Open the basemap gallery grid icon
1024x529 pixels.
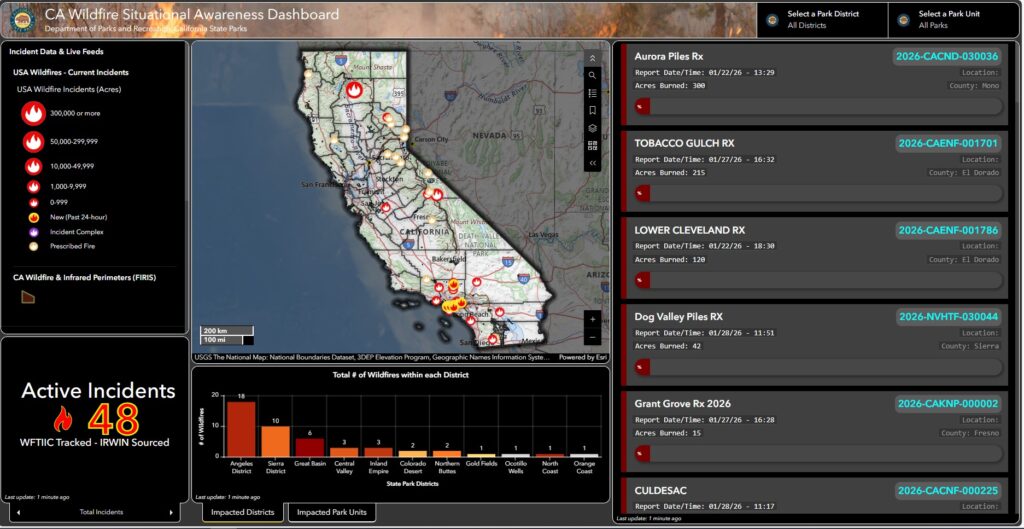(592, 146)
